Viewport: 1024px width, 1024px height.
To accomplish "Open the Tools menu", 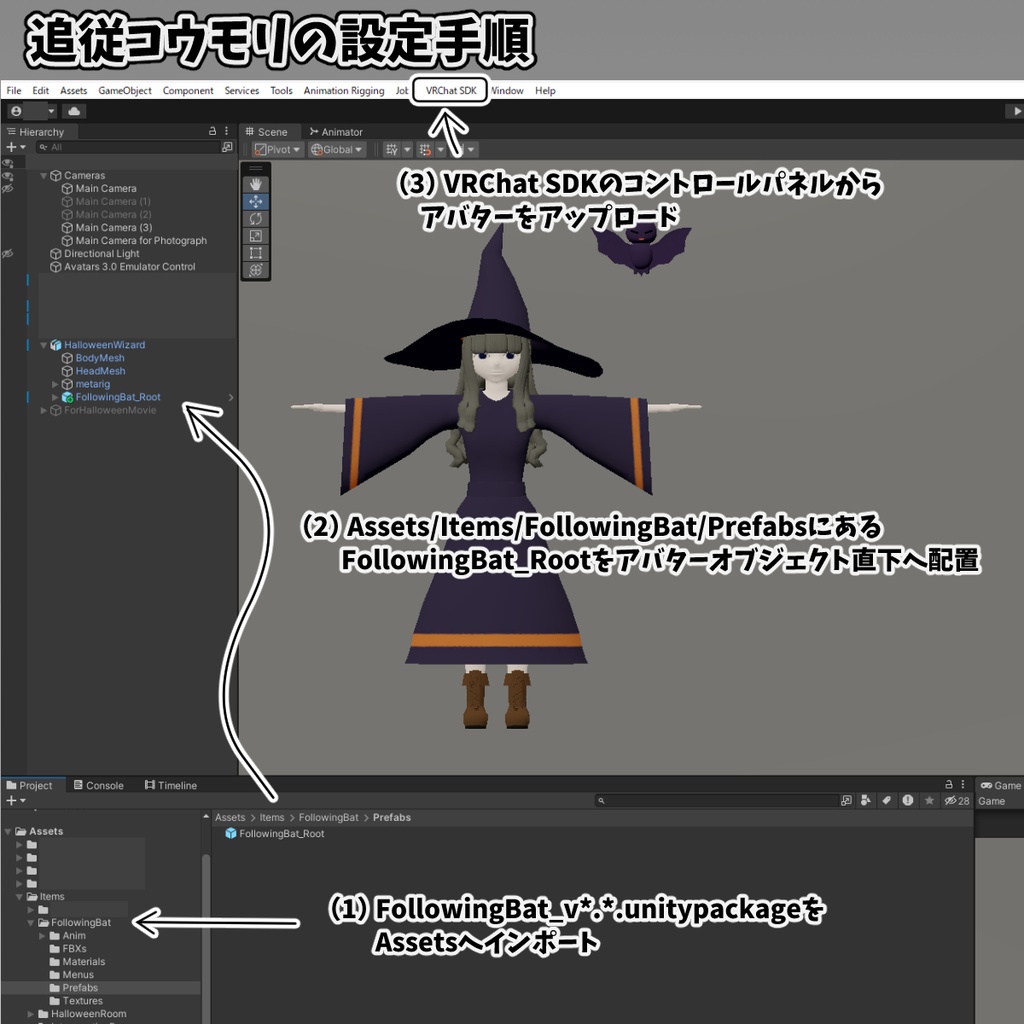I will [281, 91].
